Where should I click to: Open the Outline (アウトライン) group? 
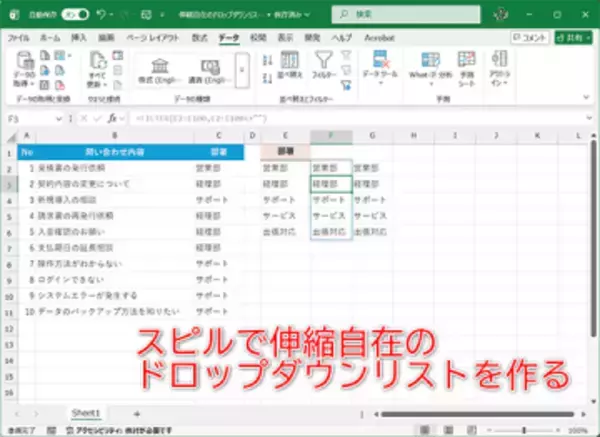[x=499, y=68]
